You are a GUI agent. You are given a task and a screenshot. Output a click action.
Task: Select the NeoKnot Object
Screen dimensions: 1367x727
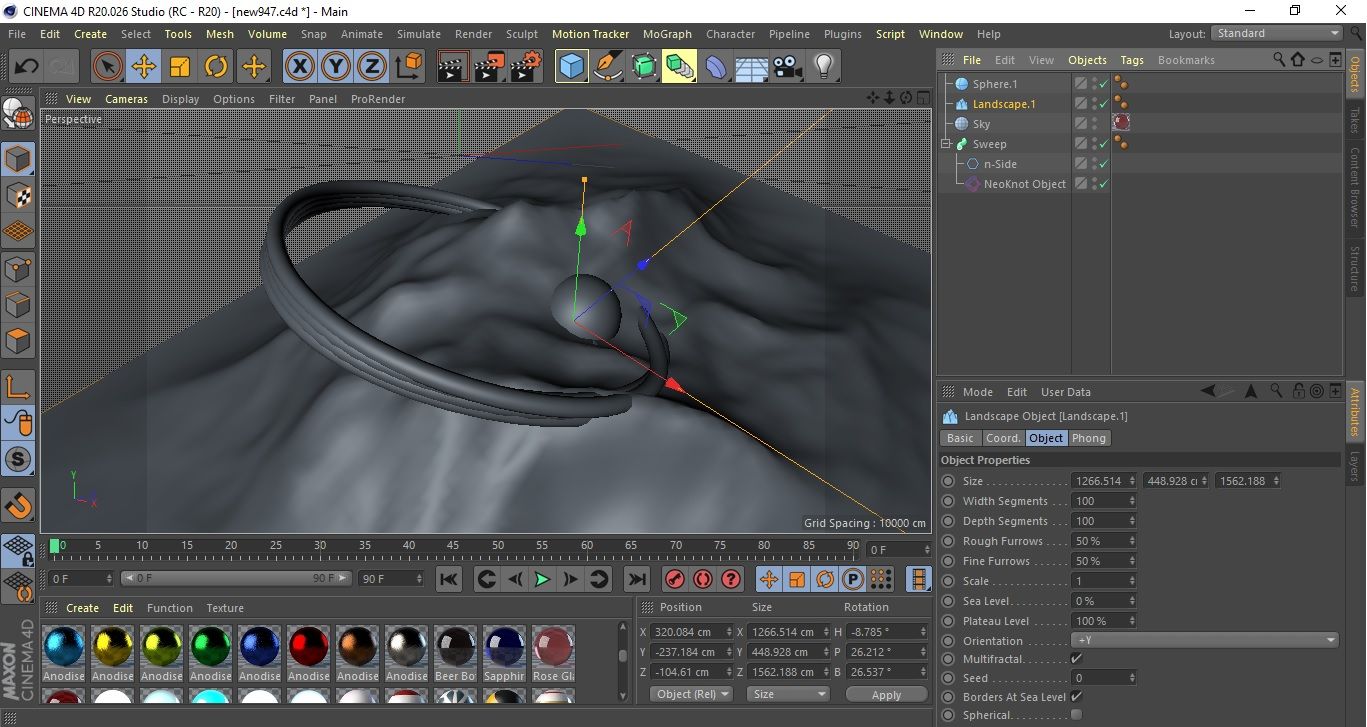point(1024,184)
